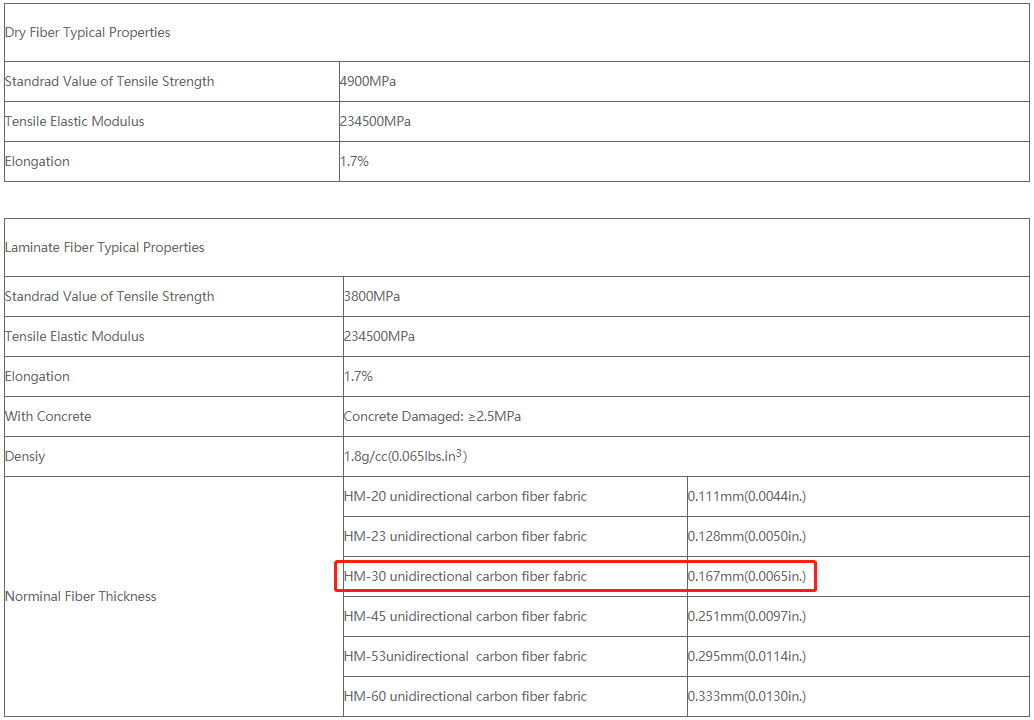Select the 0.128mm(0.0050in.) thickness value

(x=746, y=537)
